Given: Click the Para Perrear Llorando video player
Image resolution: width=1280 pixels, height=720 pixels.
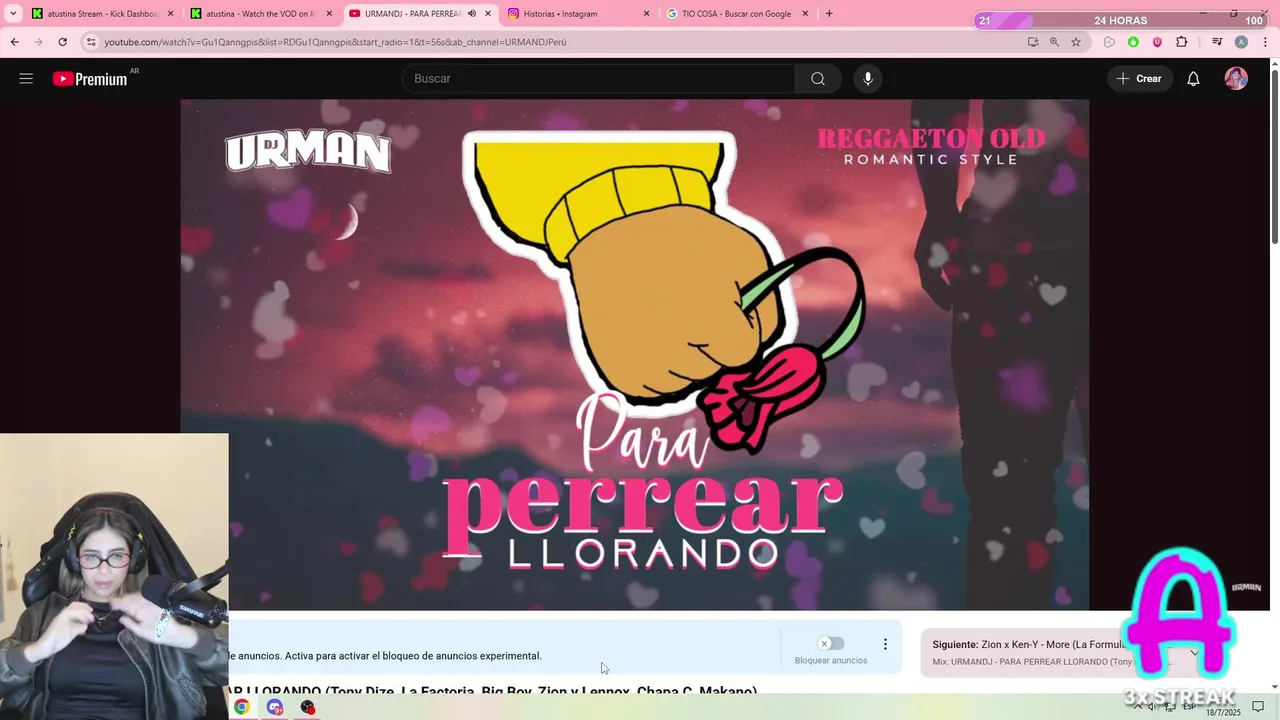Looking at the screenshot, I should coord(635,354).
